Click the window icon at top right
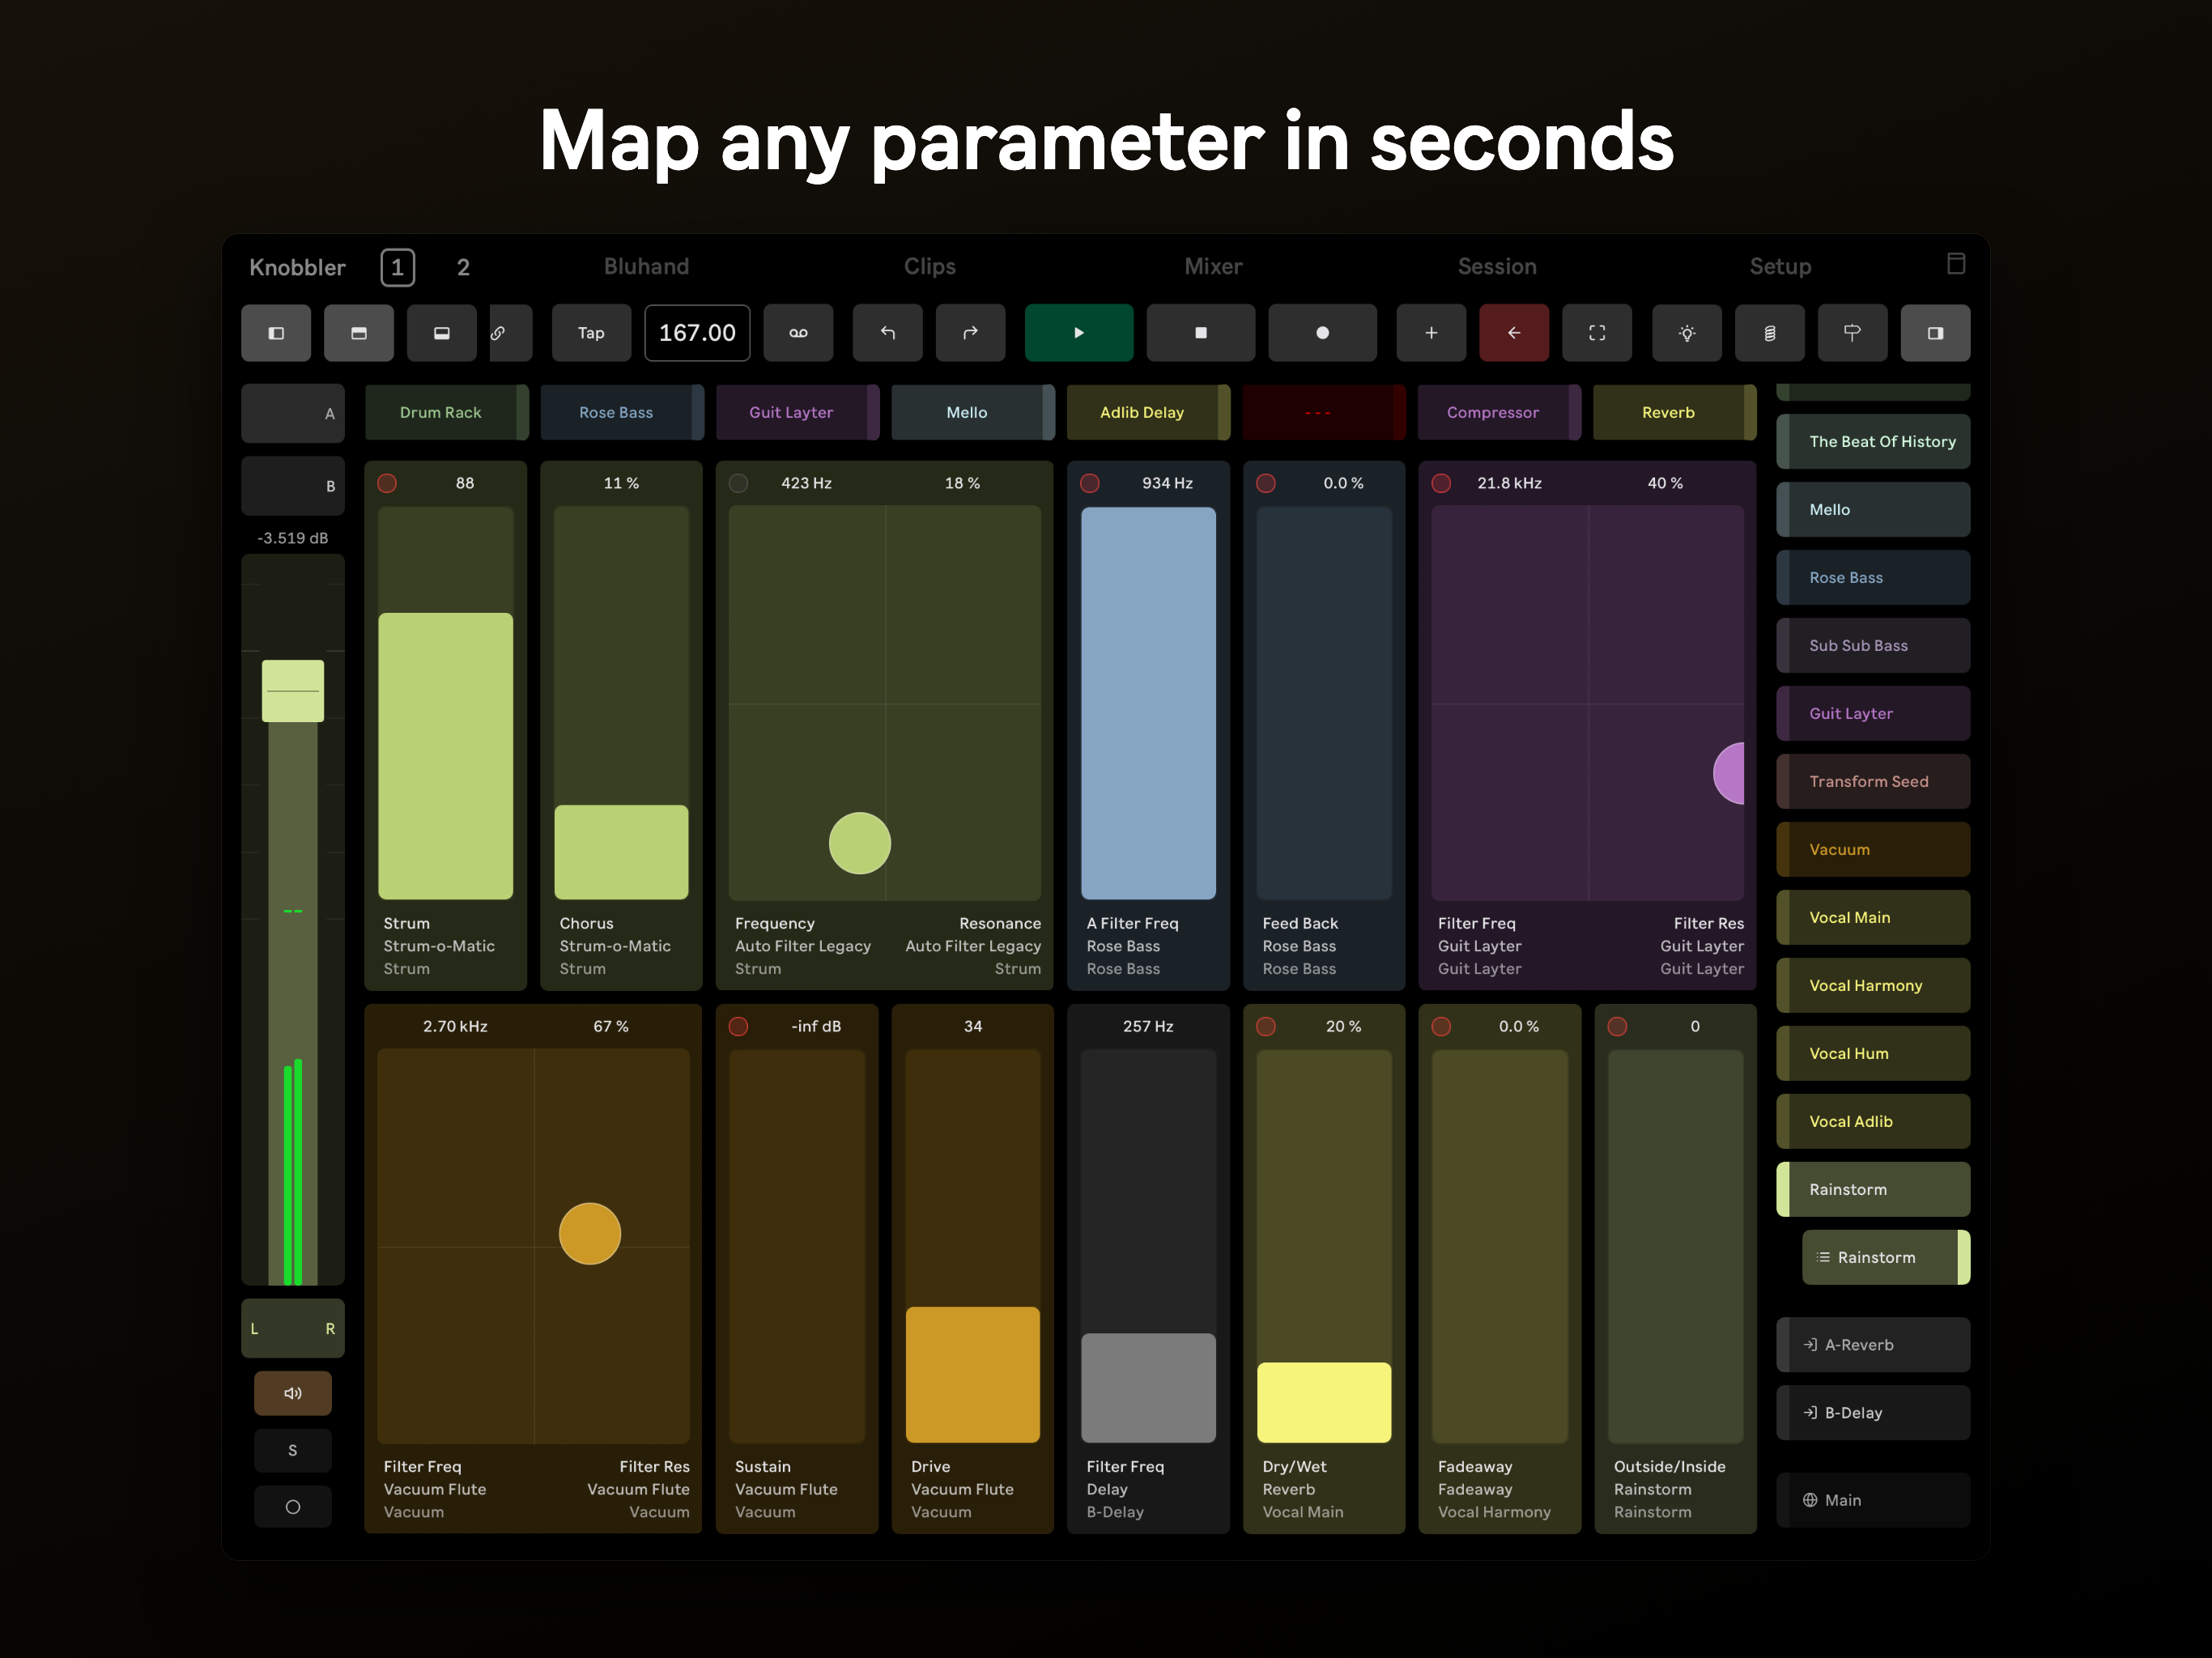Image resolution: width=2212 pixels, height=1658 pixels. pyautogui.click(x=1956, y=264)
